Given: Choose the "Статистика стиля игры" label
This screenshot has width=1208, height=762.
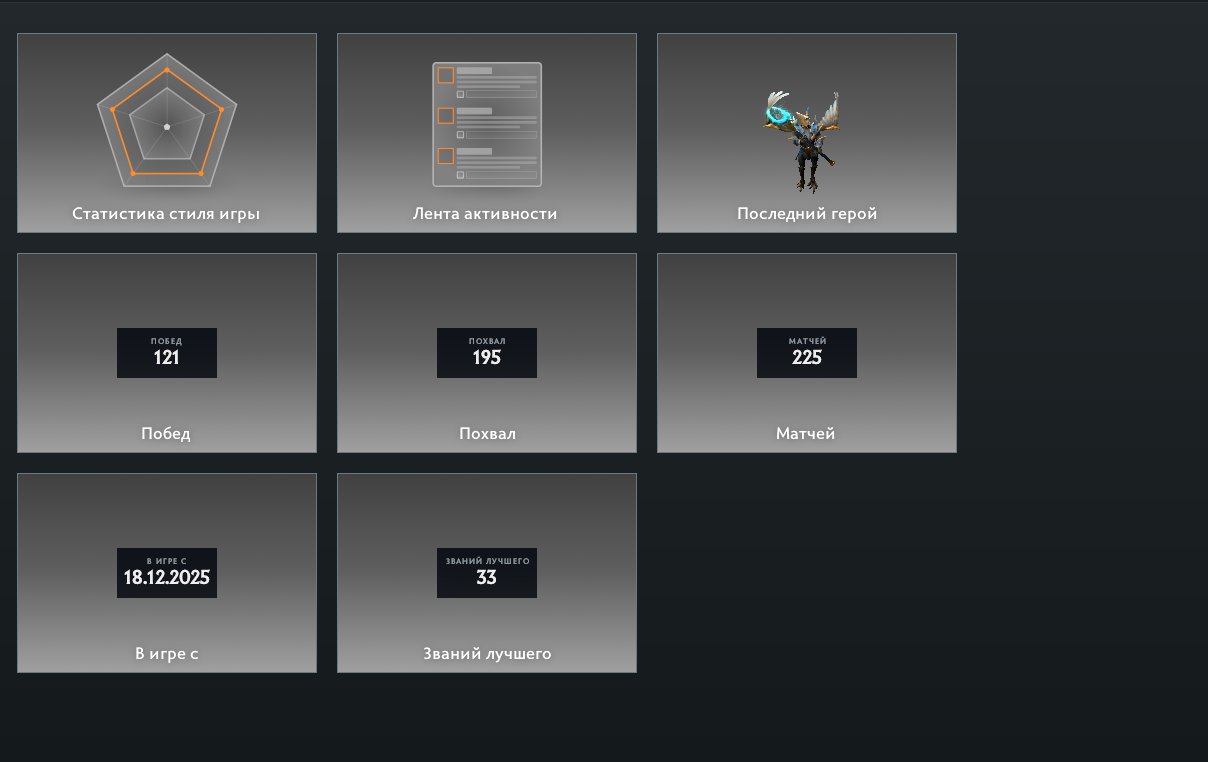Looking at the screenshot, I should [166, 213].
